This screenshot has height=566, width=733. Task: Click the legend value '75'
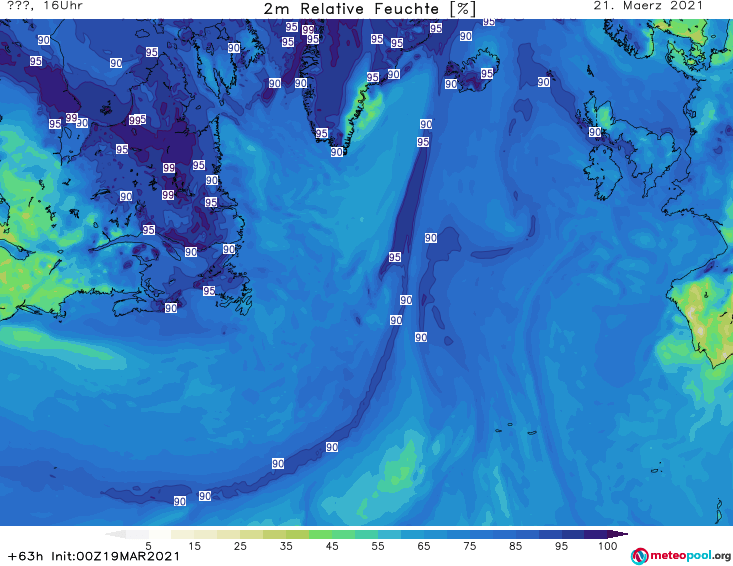point(470,546)
